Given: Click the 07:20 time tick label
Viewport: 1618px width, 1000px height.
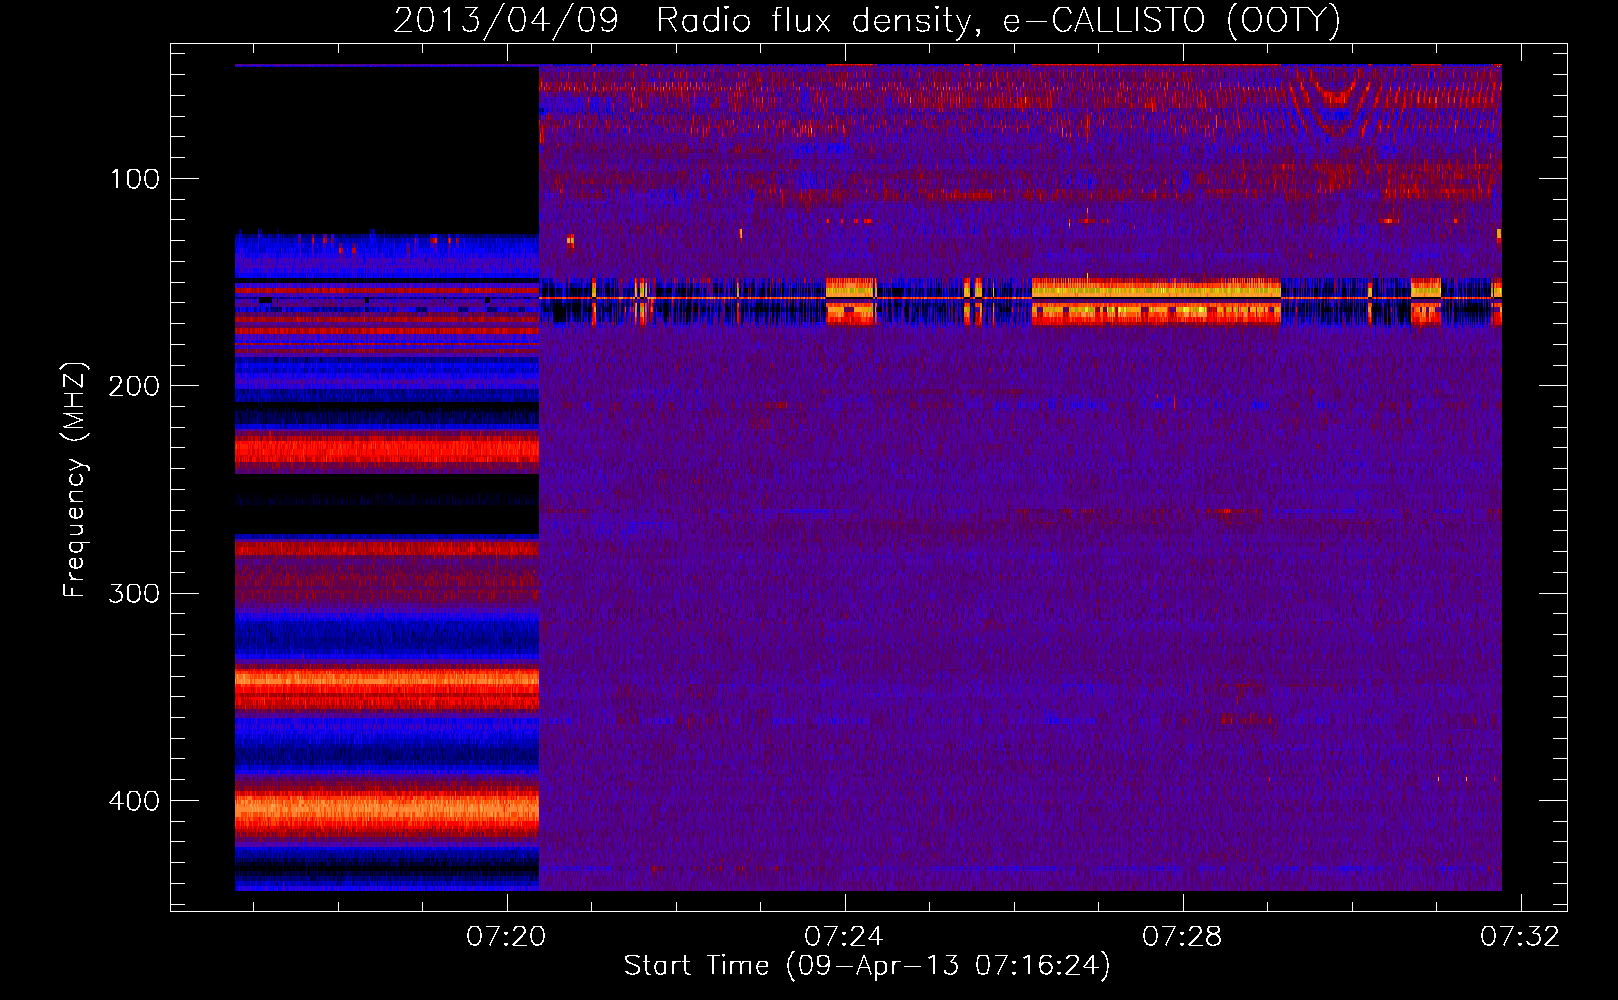Looking at the screenshot, I should click(x=506, y=936).
